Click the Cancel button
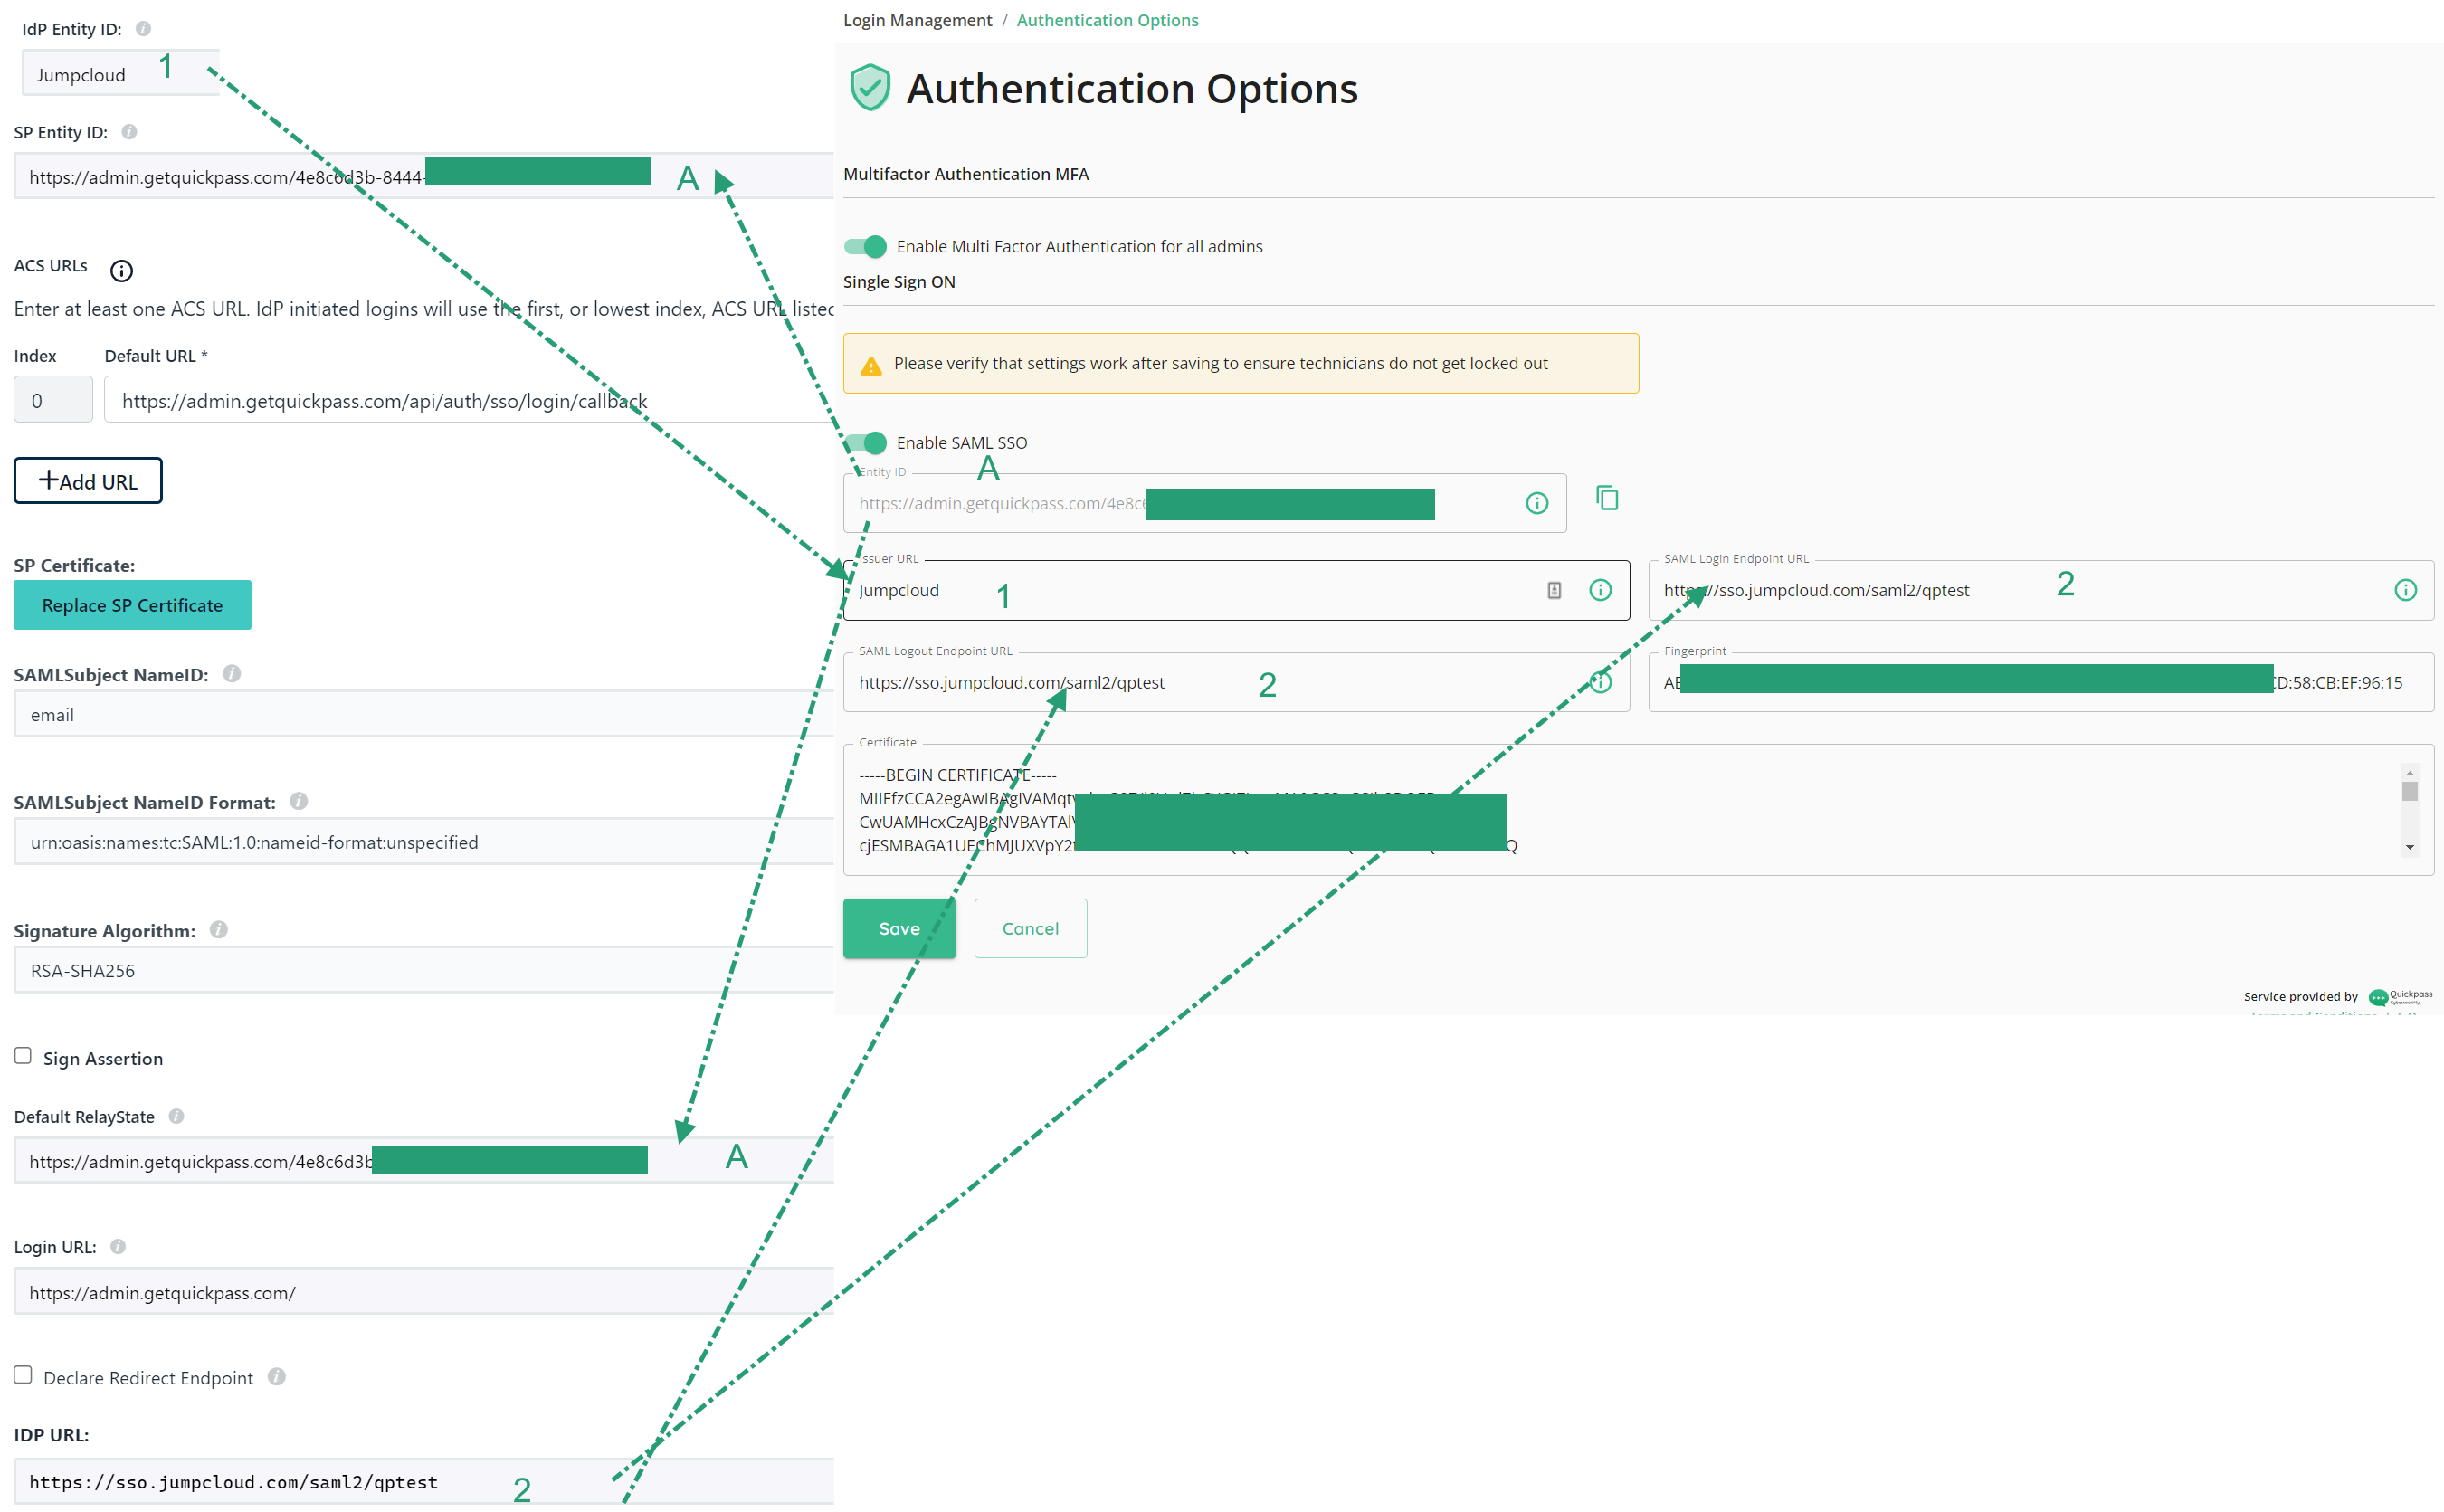Image resolution: width=2444 pixels, height=1512 pixels. [x=1030, y=928]
